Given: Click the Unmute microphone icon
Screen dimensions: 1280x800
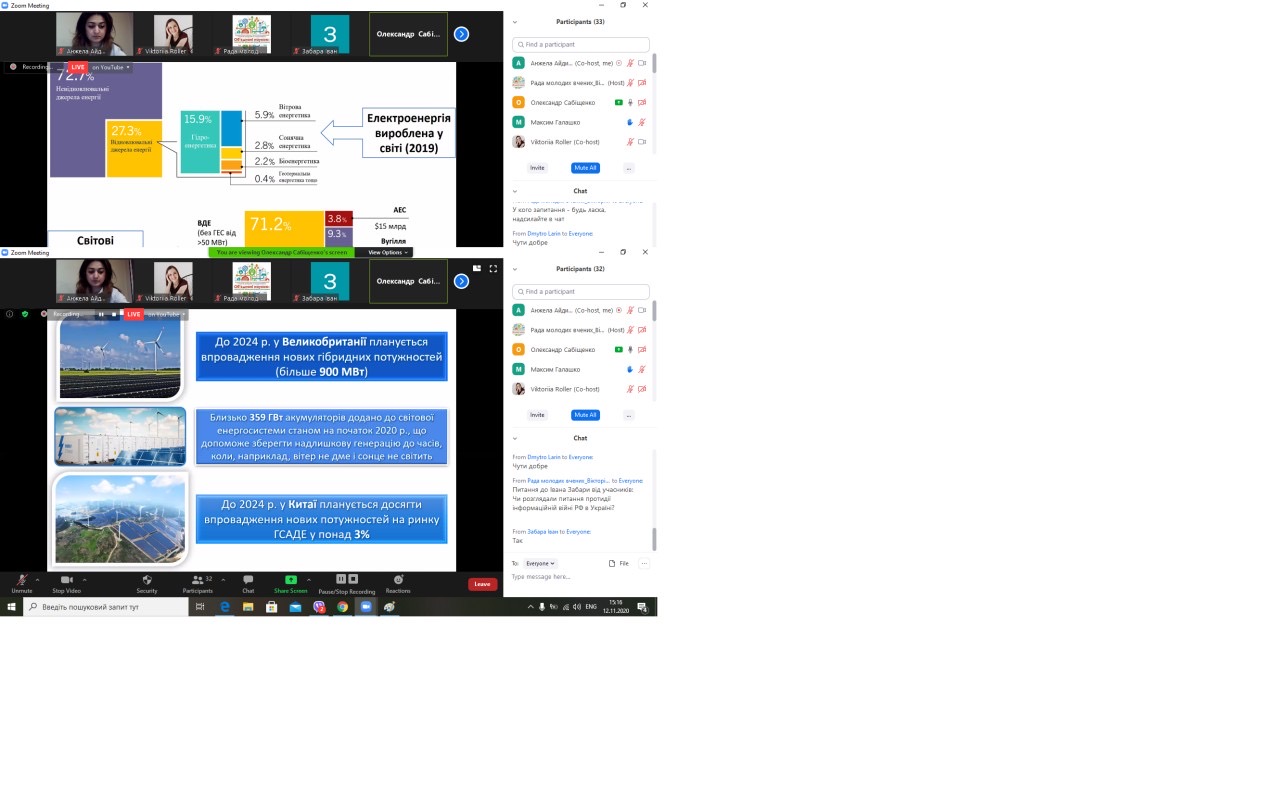Looking at the screenshot, I should tap(21, 580).
